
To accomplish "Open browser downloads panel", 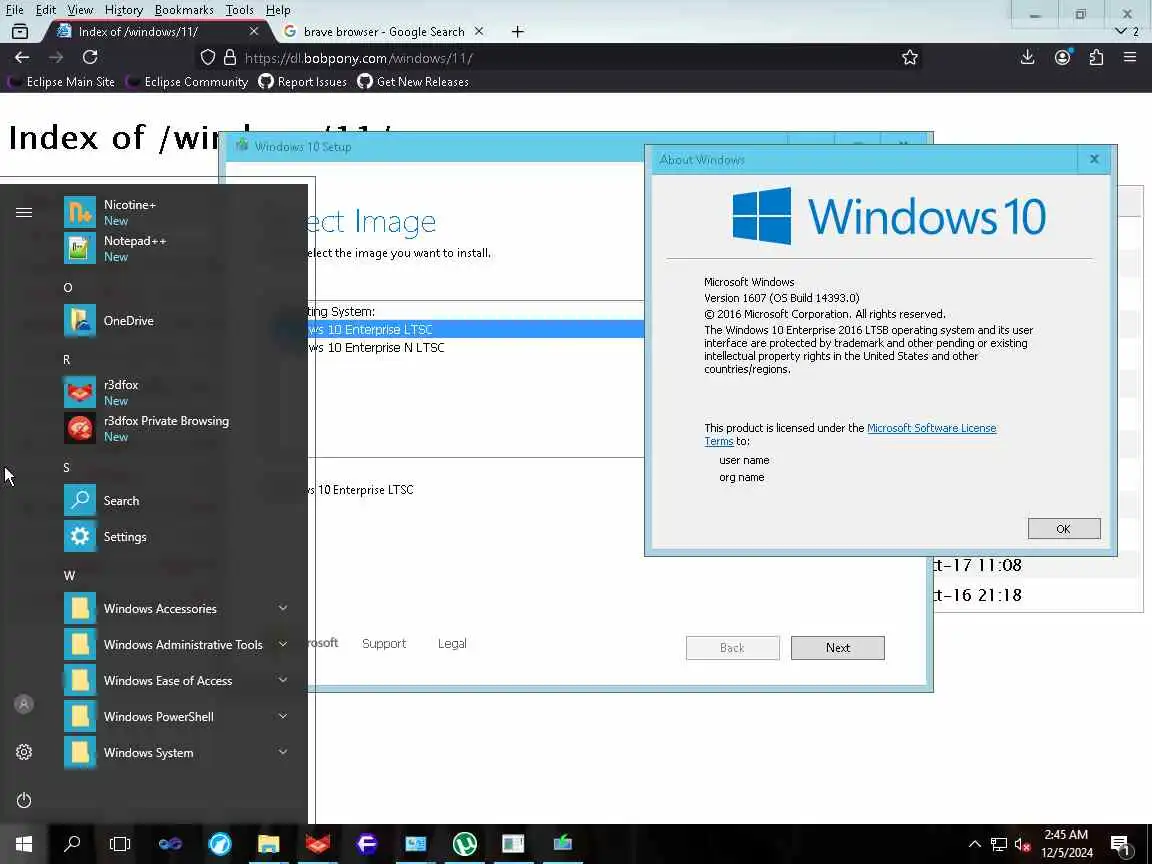I will pos(1028,57).
